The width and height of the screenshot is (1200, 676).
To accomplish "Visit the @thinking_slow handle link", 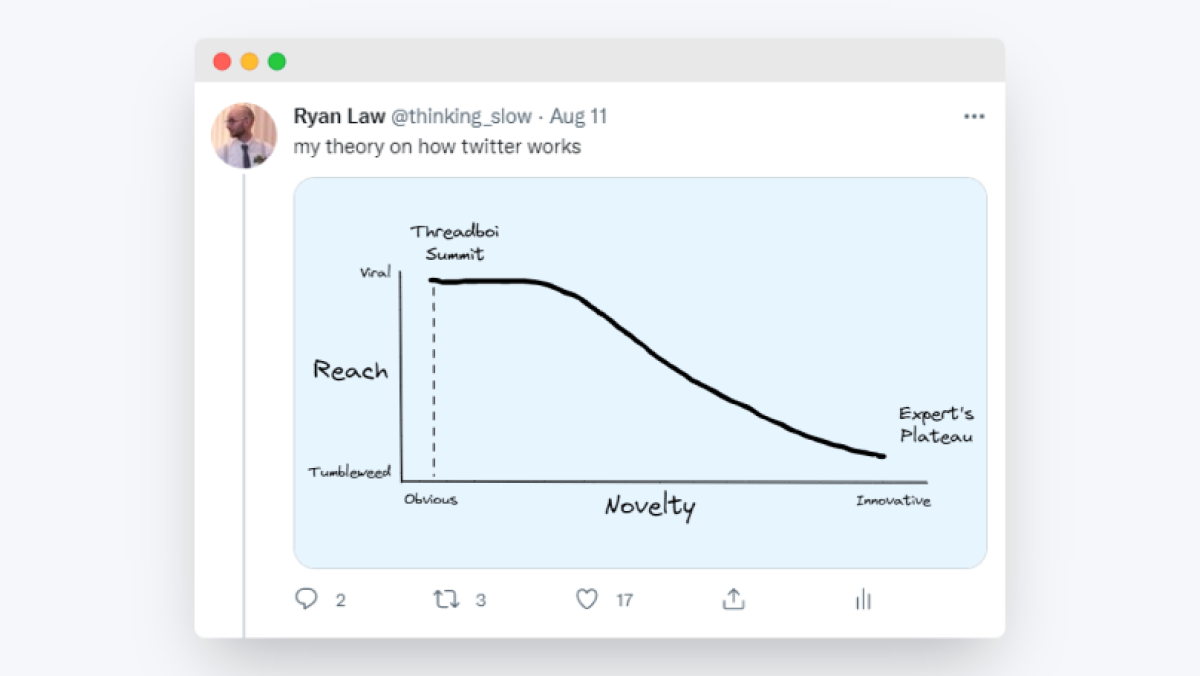I will pos(461,117).
